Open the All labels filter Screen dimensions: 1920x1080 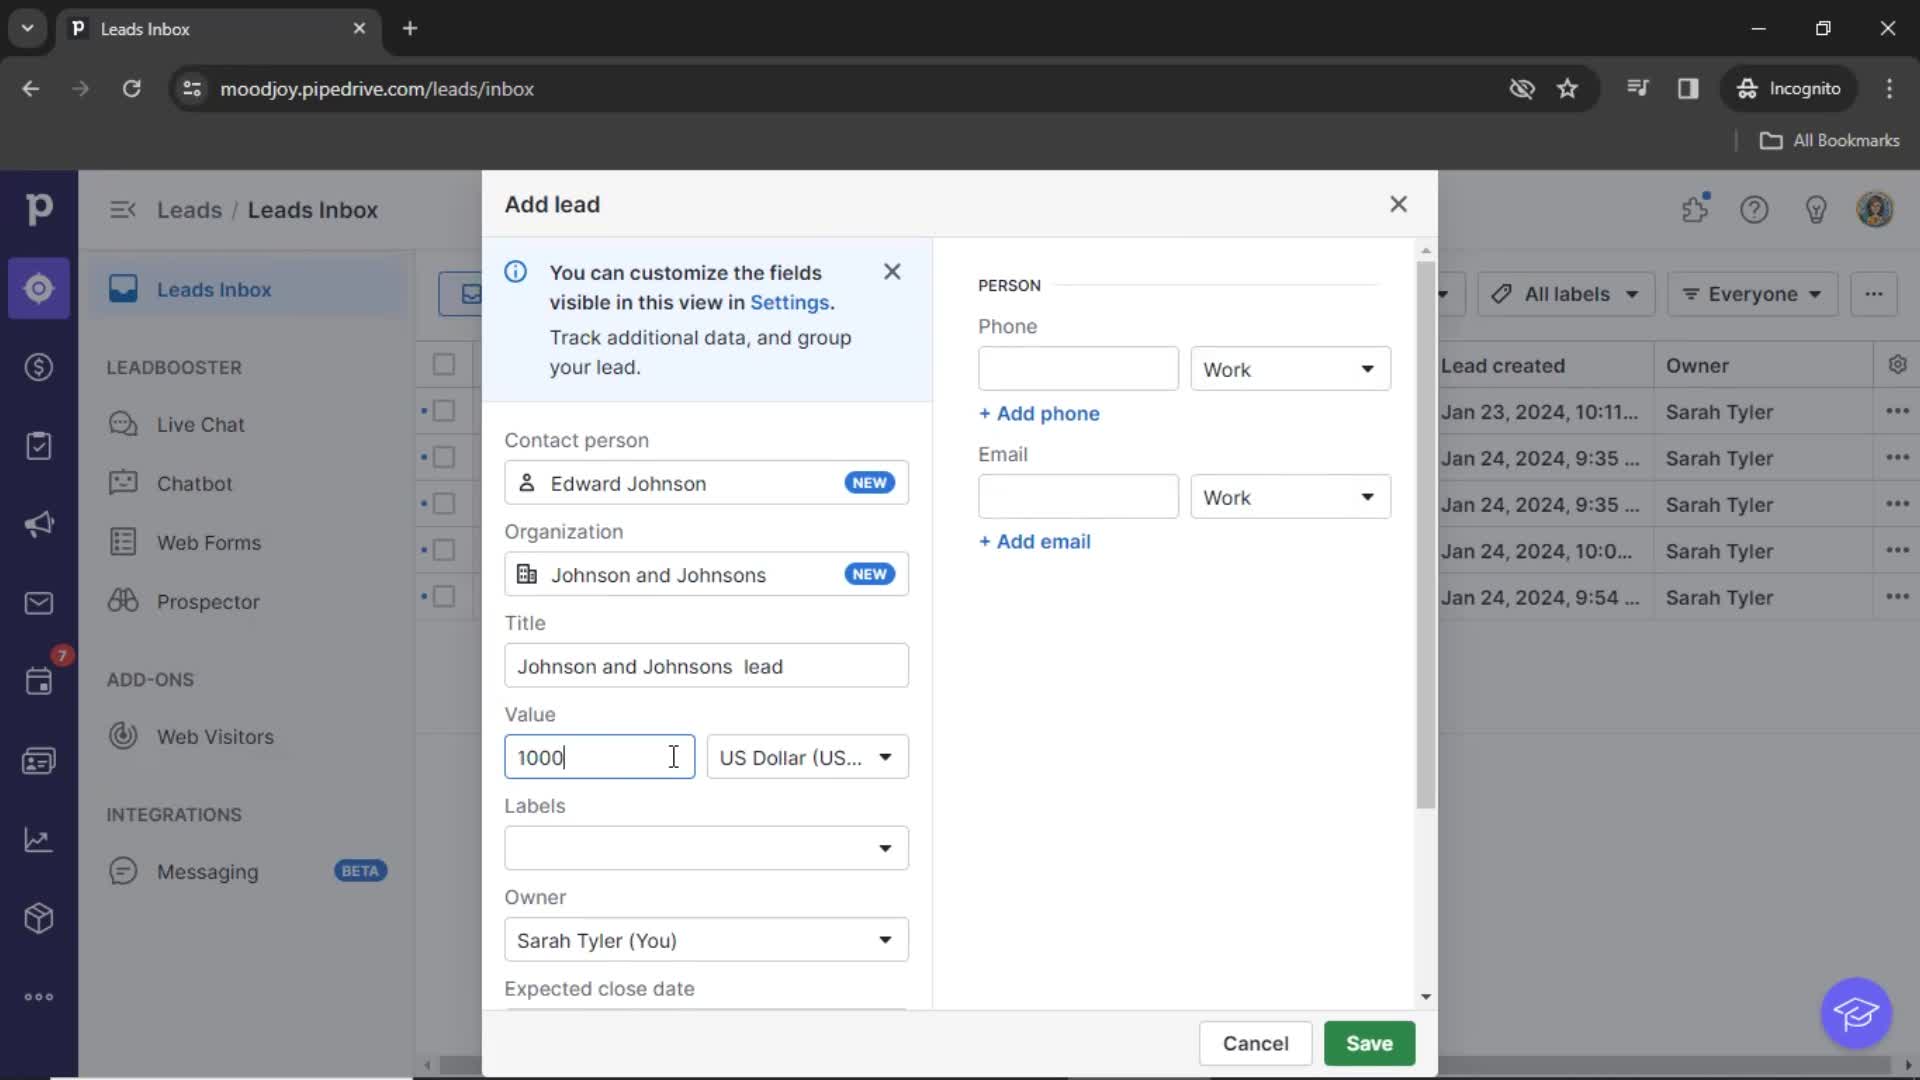pyautogui.click(x=1566, y=294)
